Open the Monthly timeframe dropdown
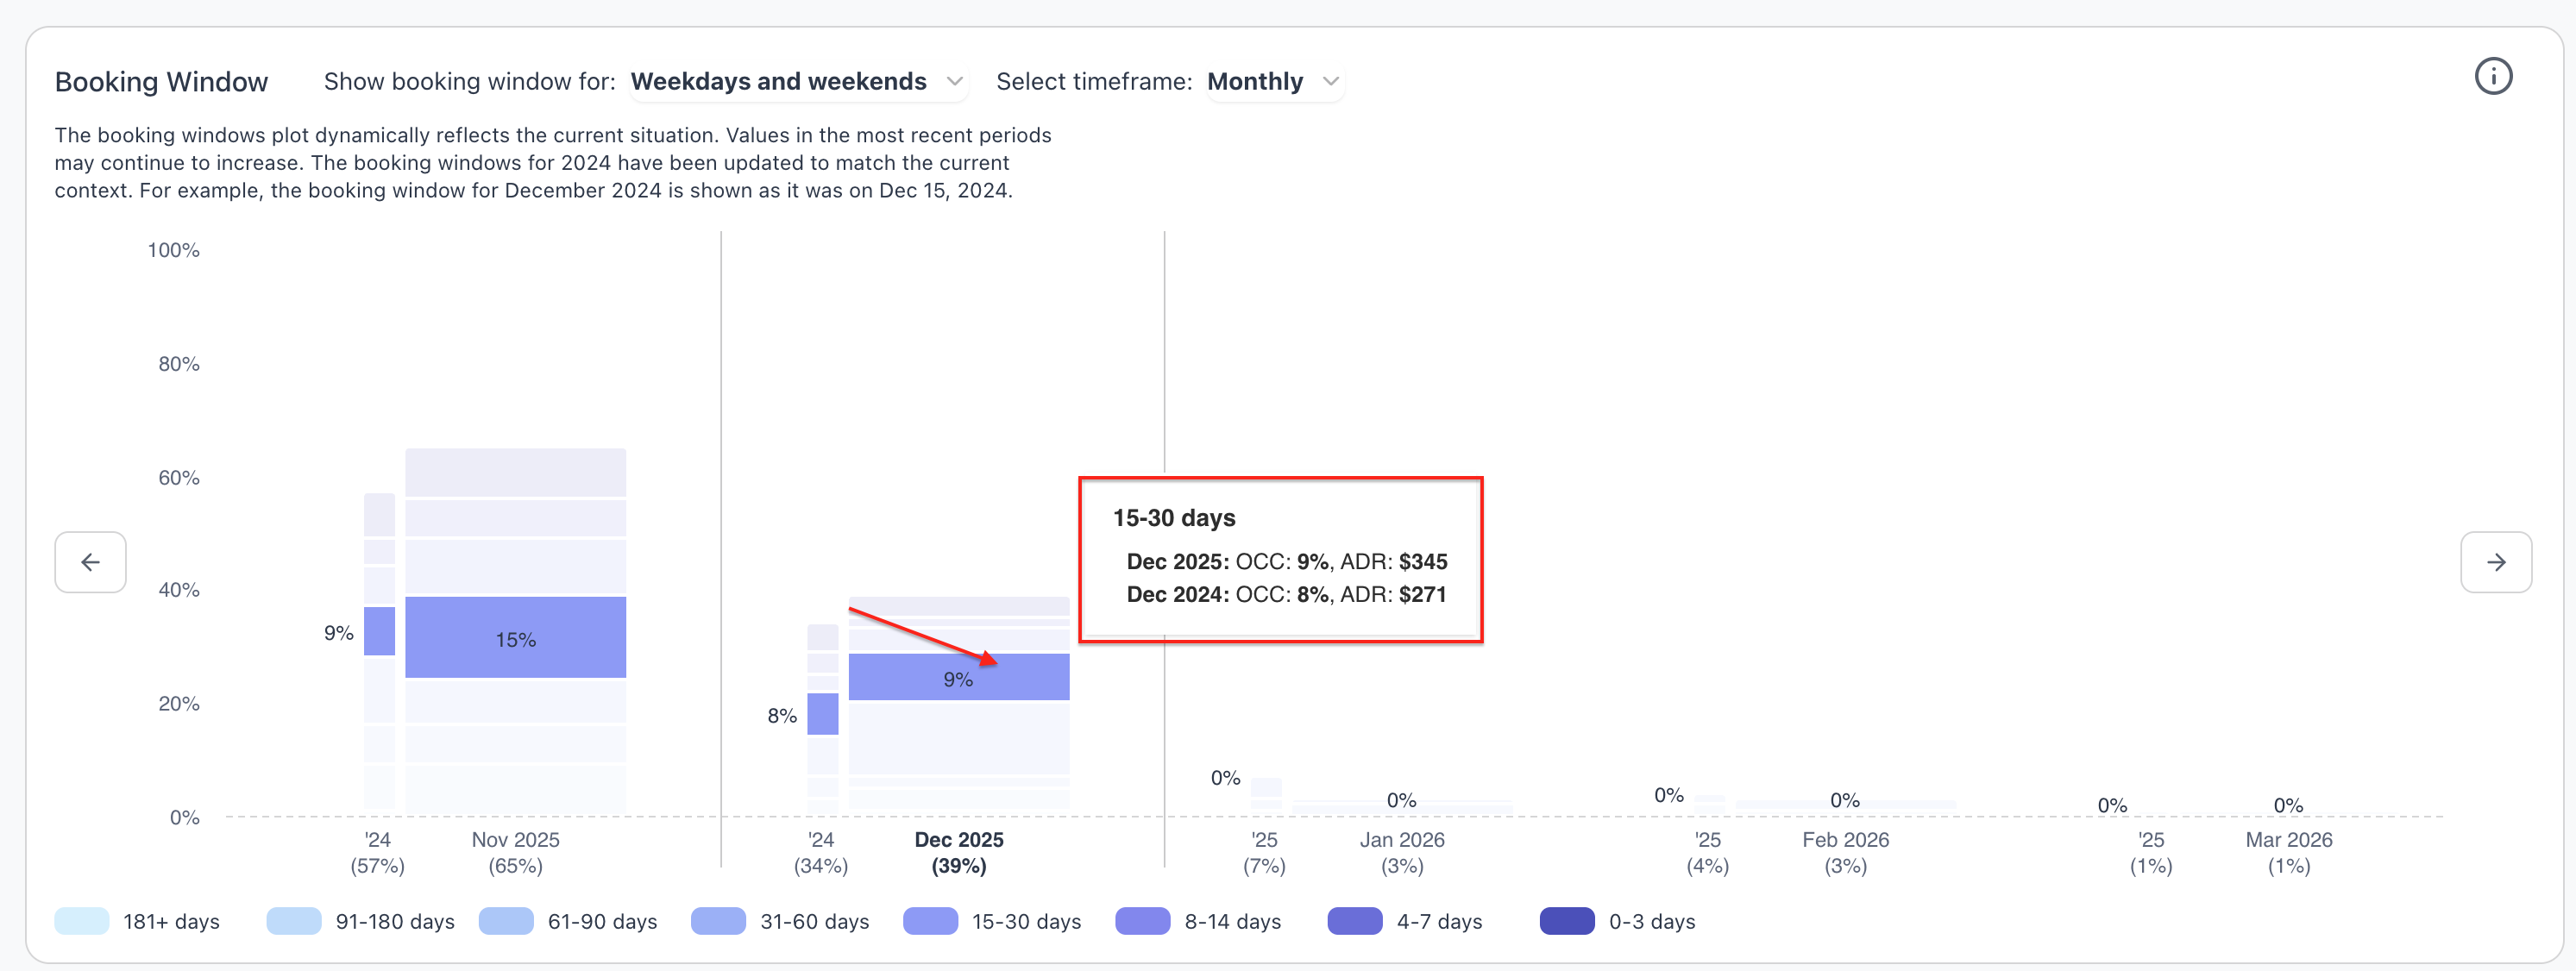Viewport: 2576px width, 971px height. tap(1272, 82)
